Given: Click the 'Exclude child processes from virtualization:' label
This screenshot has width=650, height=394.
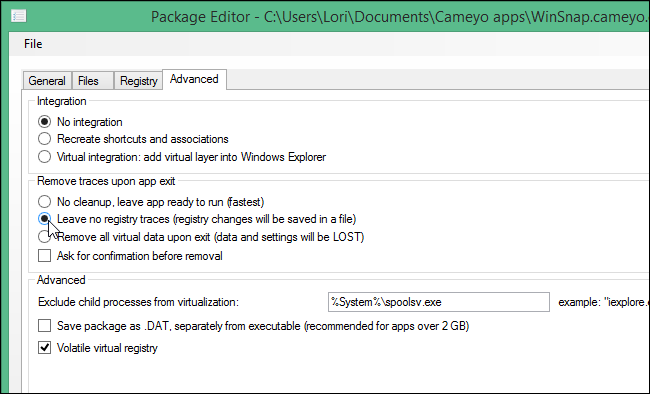Looking at the screenshot, I should point(138,302).
